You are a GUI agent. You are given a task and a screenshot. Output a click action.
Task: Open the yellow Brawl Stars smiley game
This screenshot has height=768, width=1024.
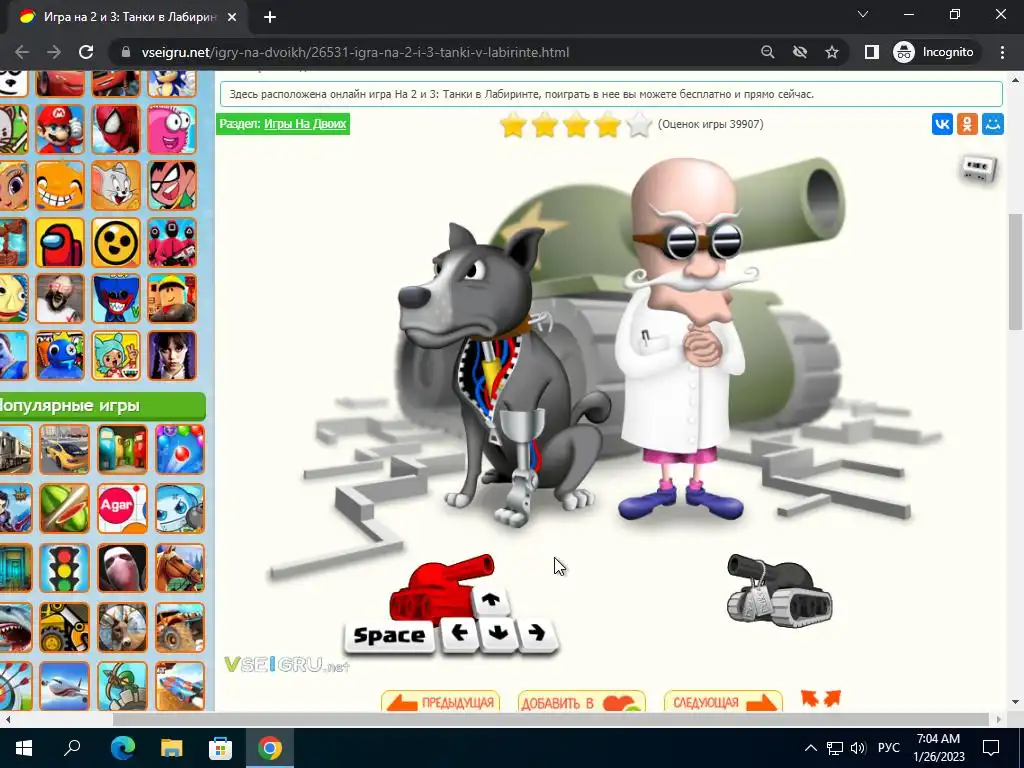click(116, 242)
